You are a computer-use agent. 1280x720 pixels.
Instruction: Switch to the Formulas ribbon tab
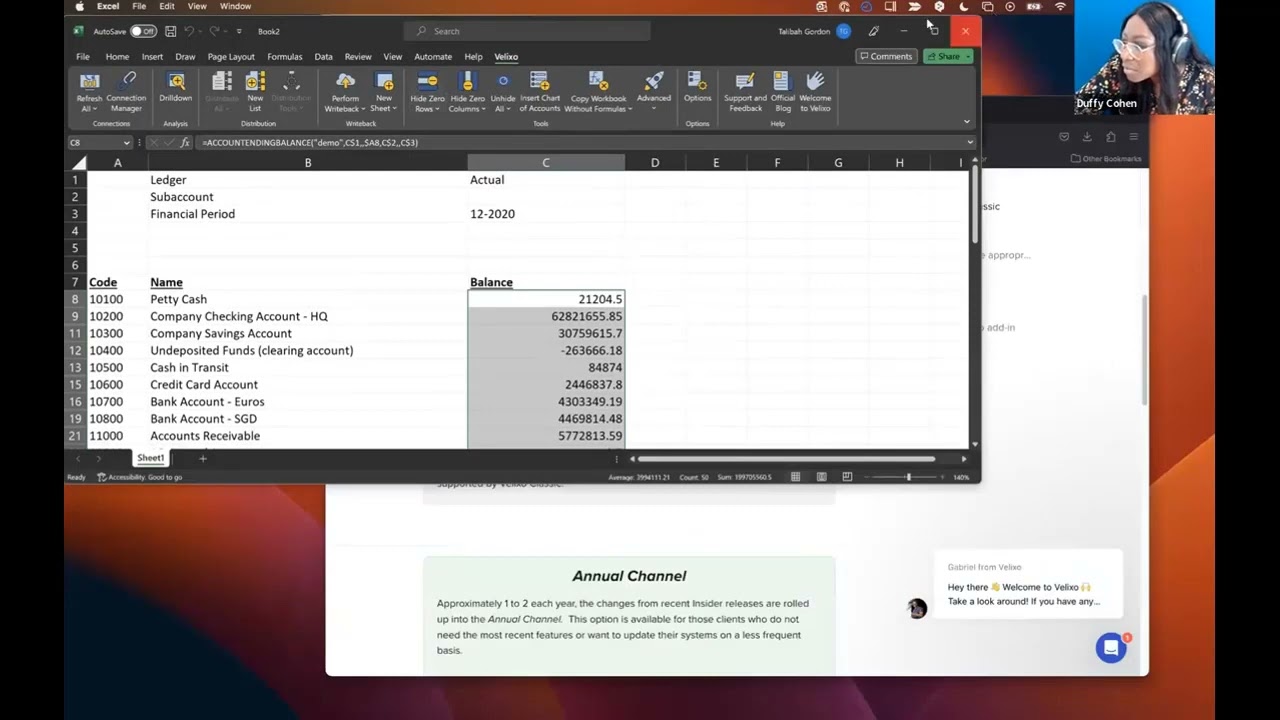[284, 57]
